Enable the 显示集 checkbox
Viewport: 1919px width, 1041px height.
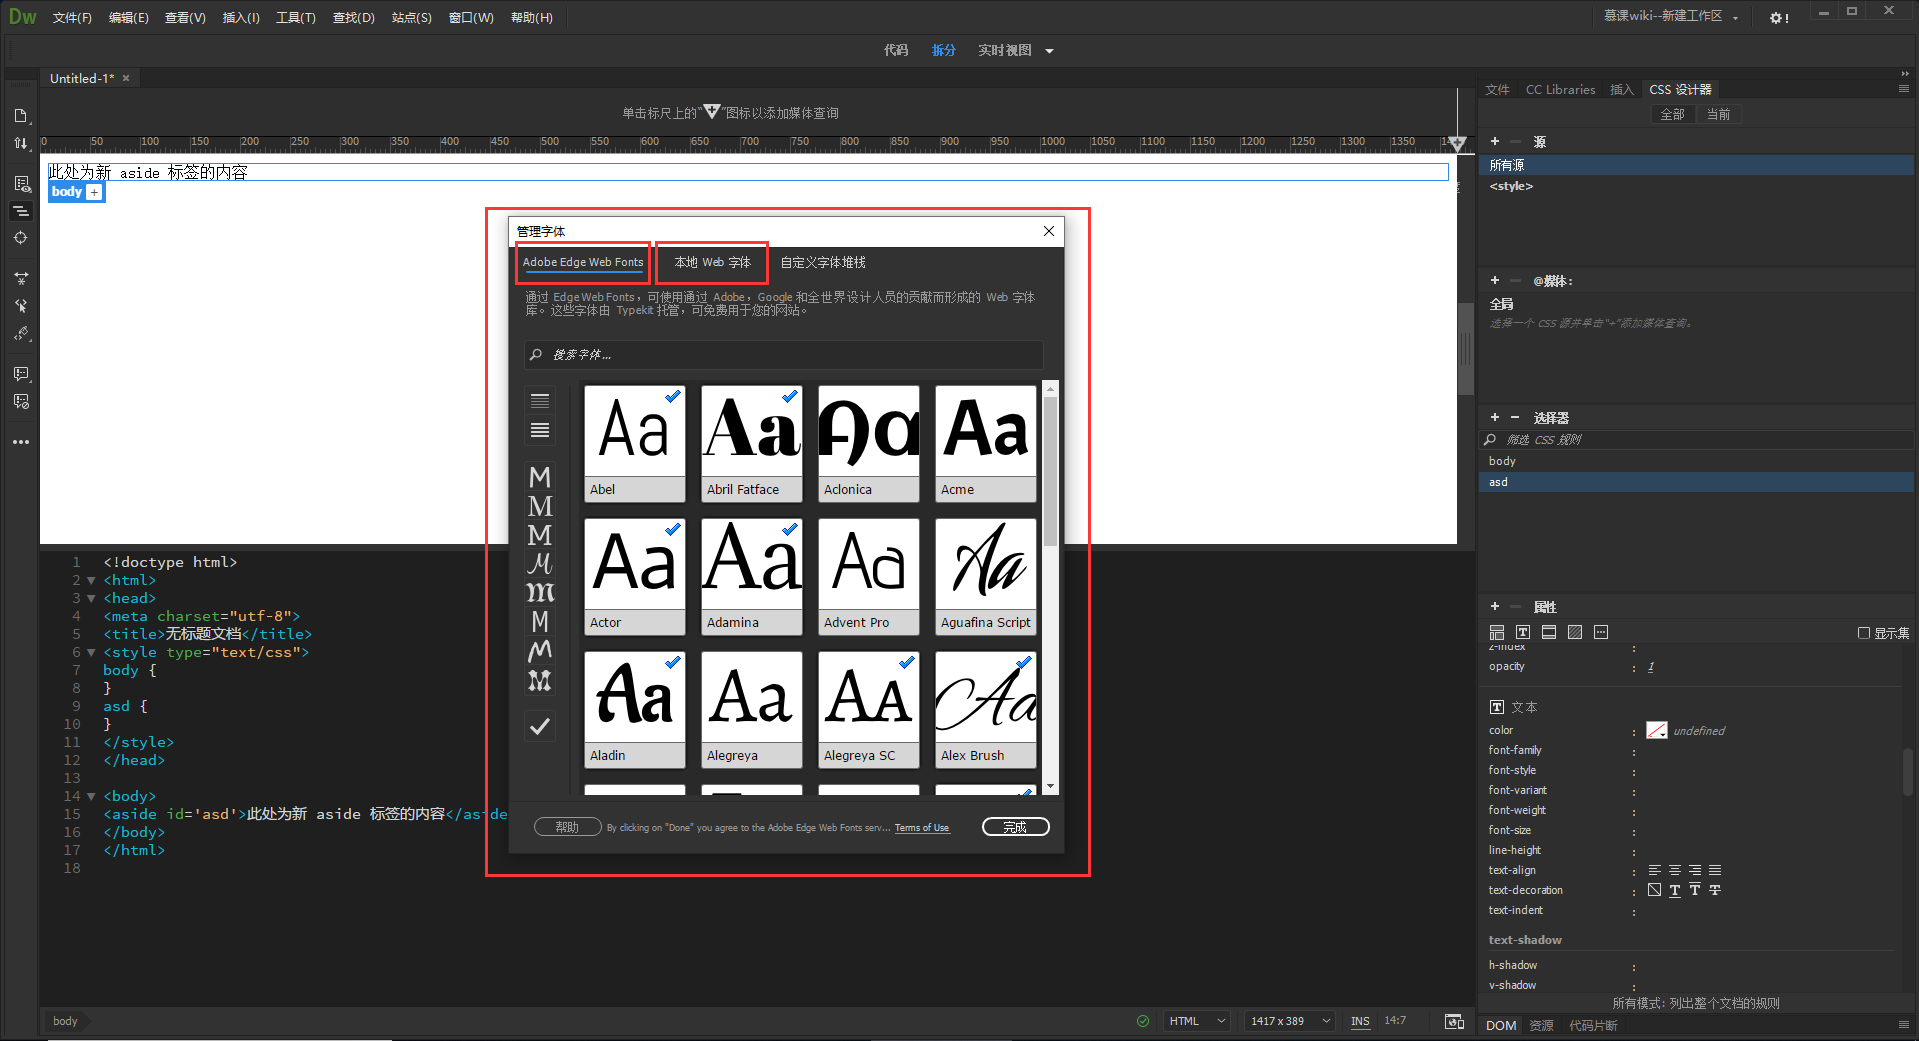(x=1864, y=633)
